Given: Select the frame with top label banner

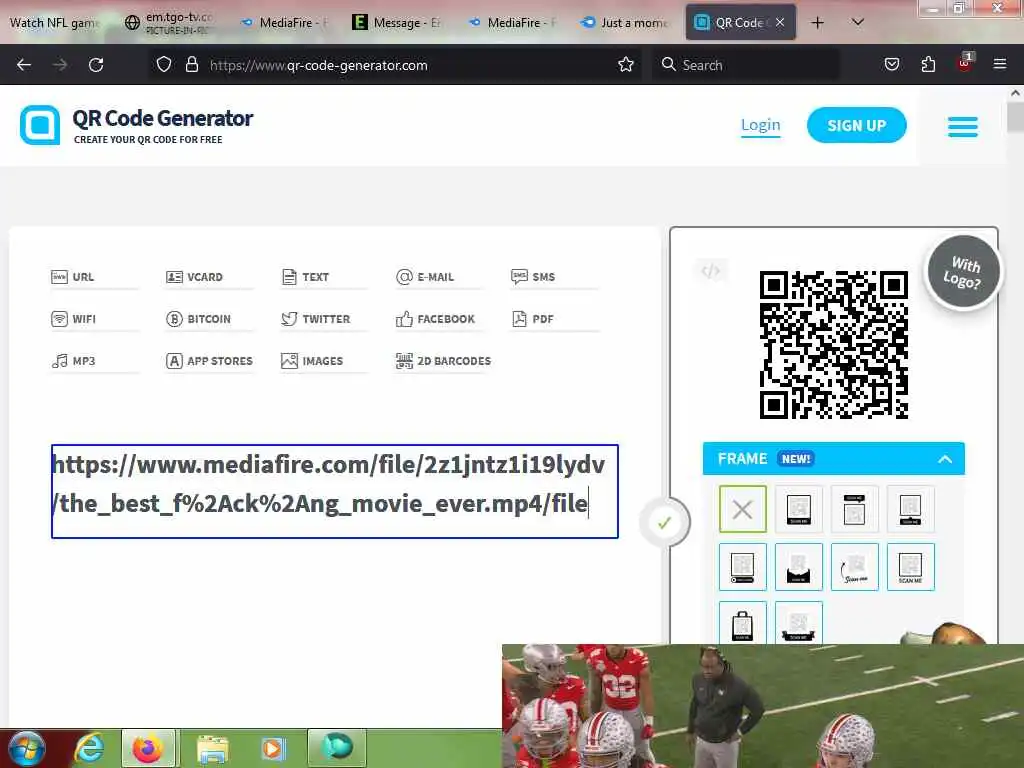Looking at the screenshot, I should click(x=854, y=509).
